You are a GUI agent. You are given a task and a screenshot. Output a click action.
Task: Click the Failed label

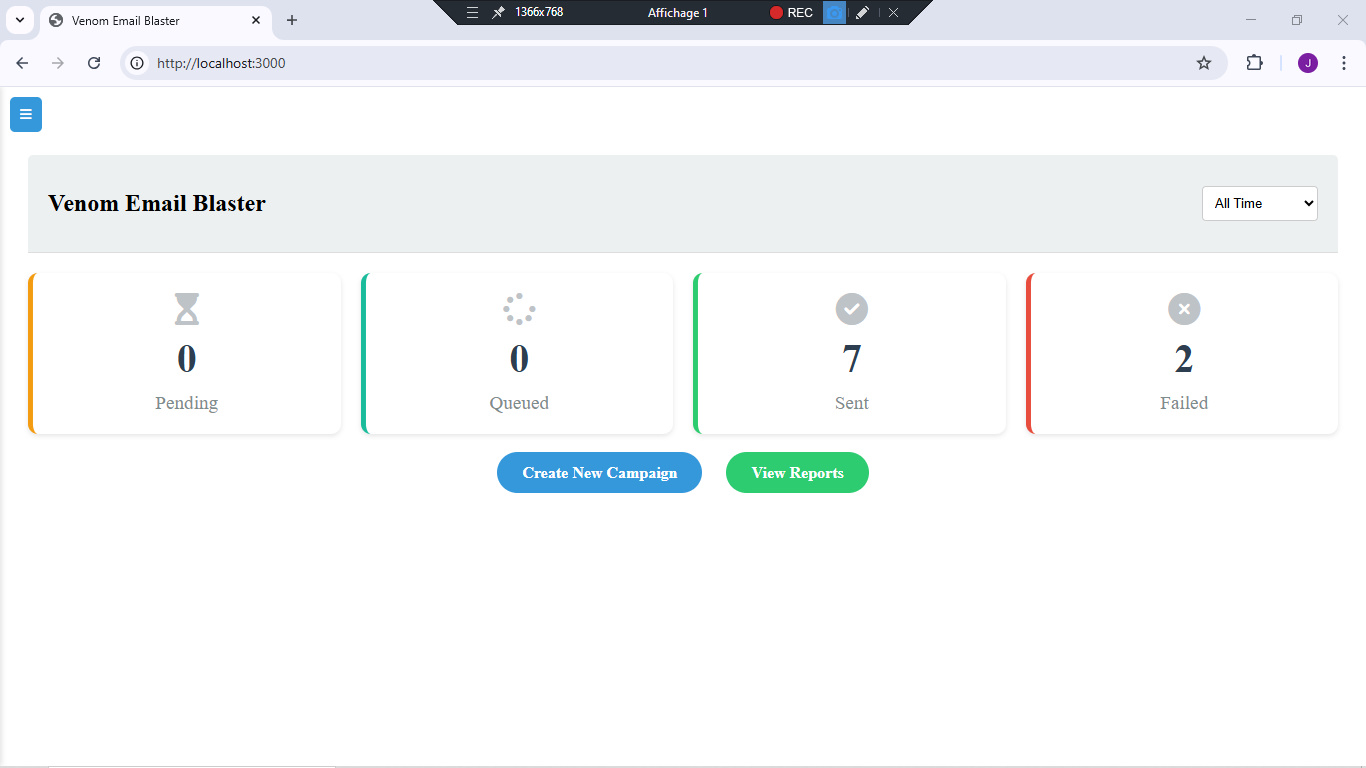(1184, 403)
